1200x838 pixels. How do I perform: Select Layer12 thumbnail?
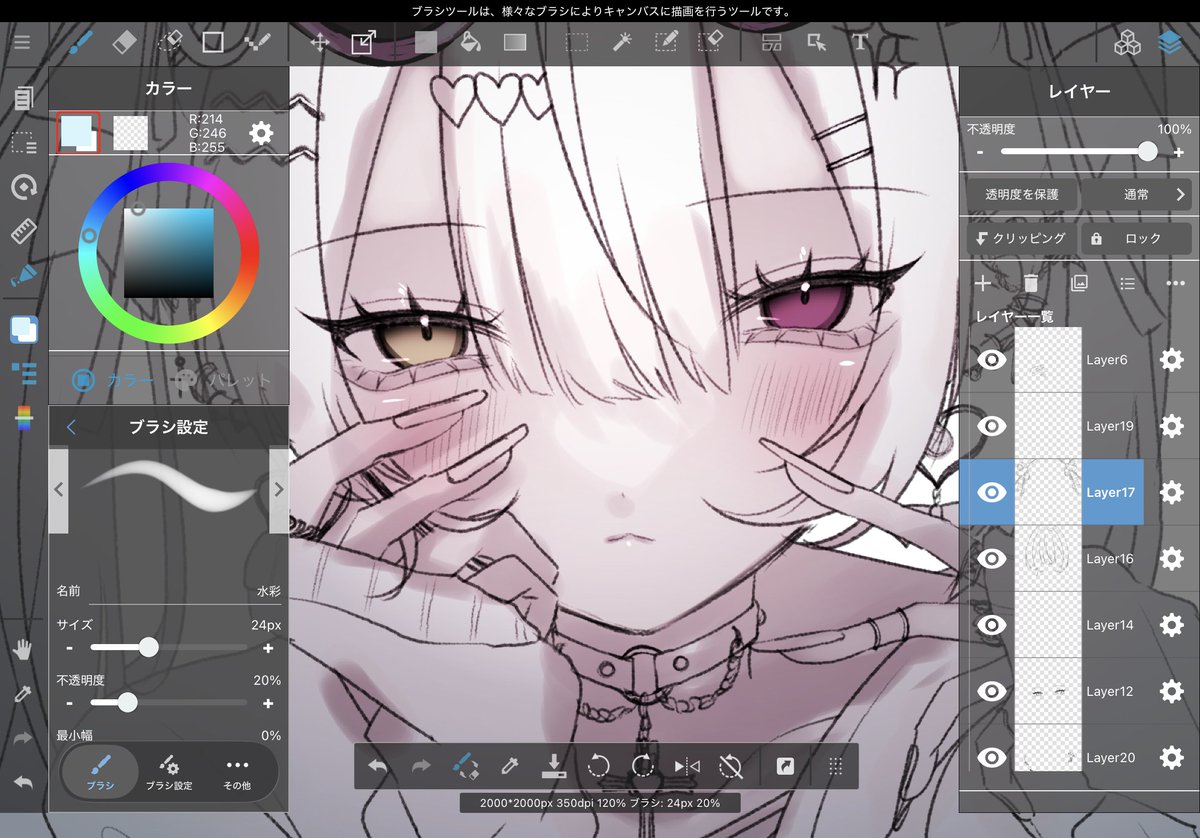click(x=1048, y=691)
